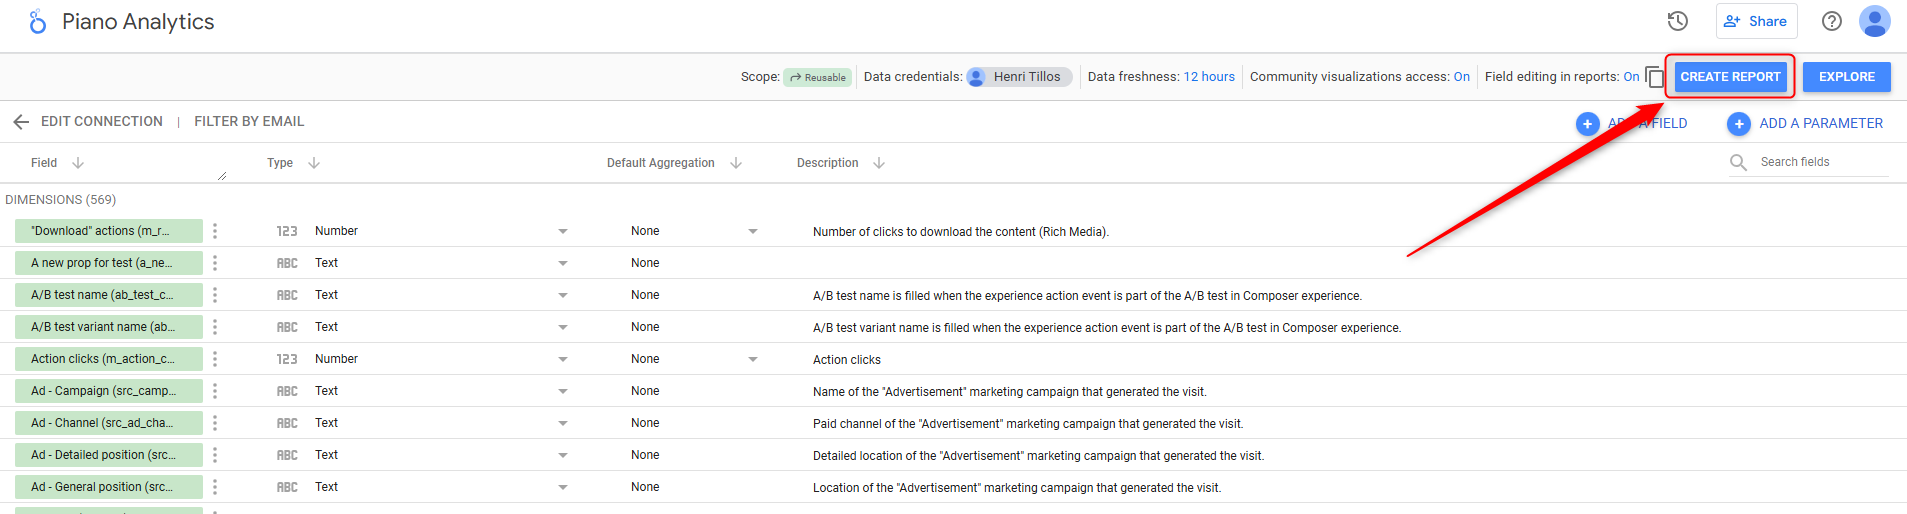The width and height of the screenshot is (1907, 514).
Task: Open three-dot menu for Action clicks field
Action: [x=215, y=359]
